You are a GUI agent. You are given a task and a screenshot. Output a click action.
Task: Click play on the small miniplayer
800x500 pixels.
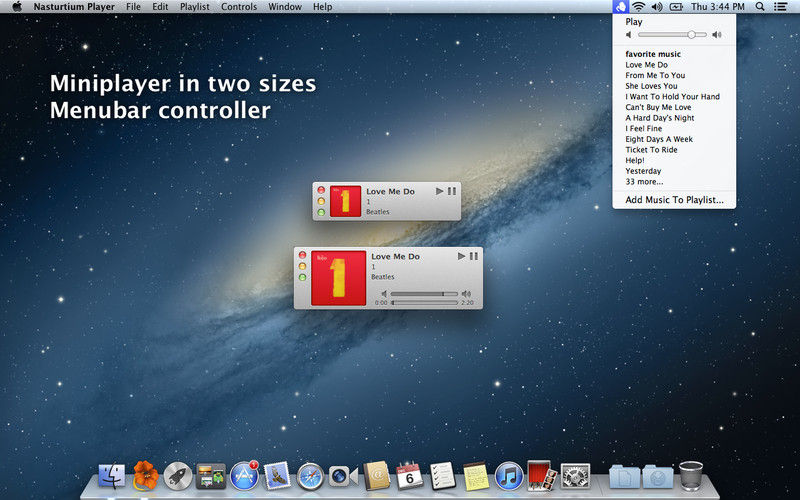click(439, 191)
